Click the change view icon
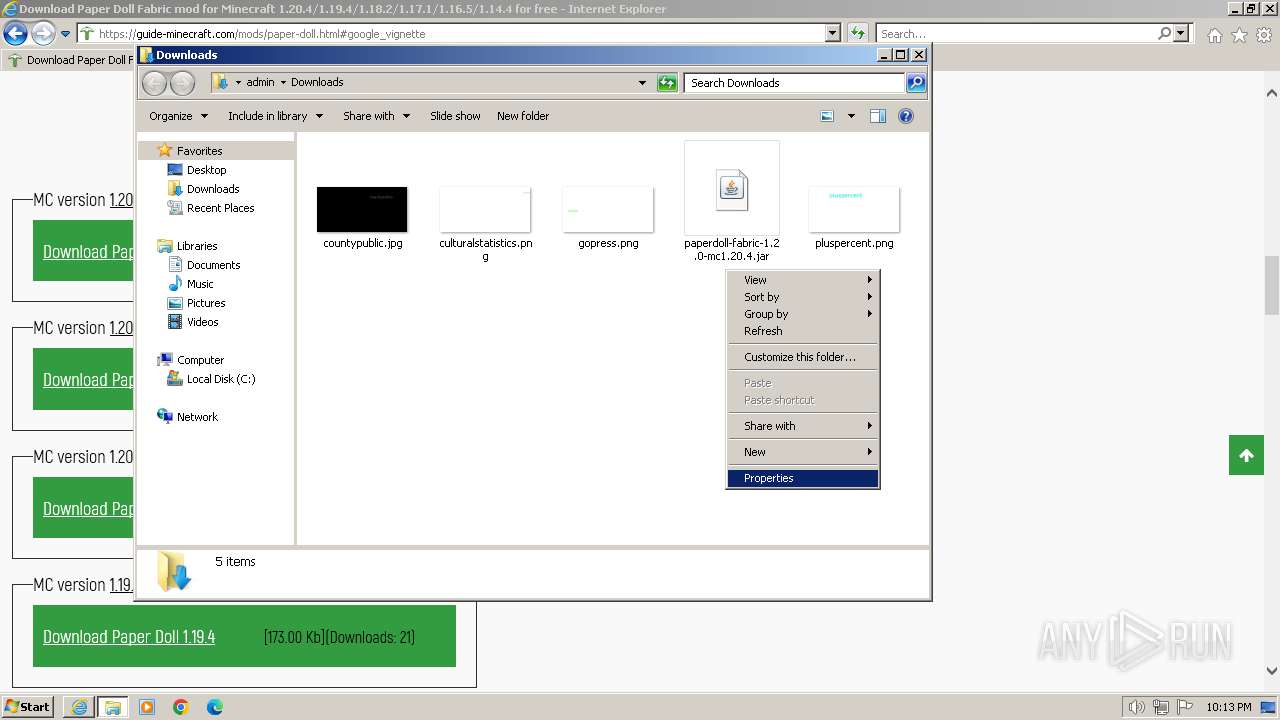1280x720 pixels. click(827, 116)
